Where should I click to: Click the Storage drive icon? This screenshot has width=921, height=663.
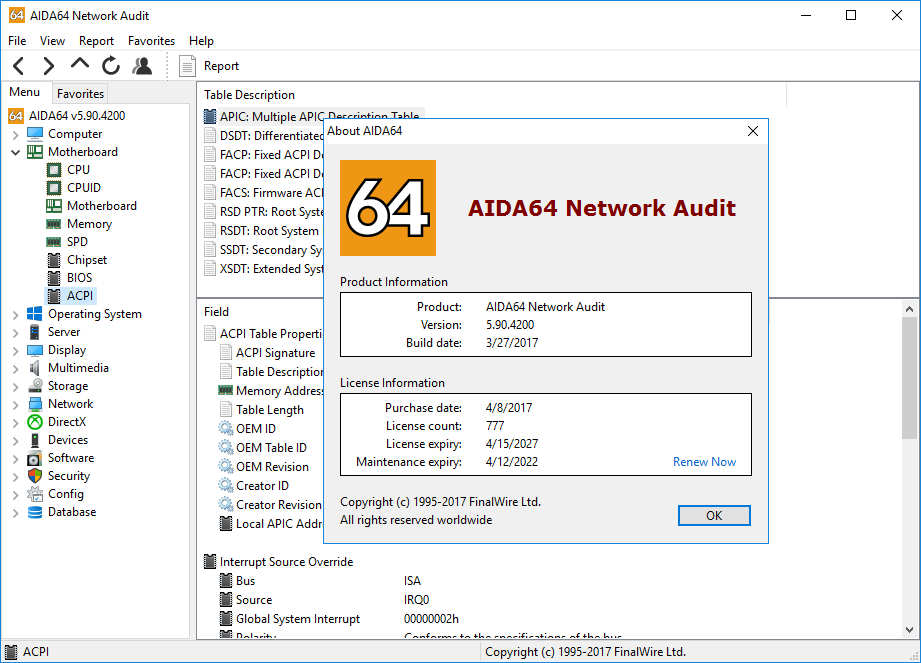[x=35, y=386]
